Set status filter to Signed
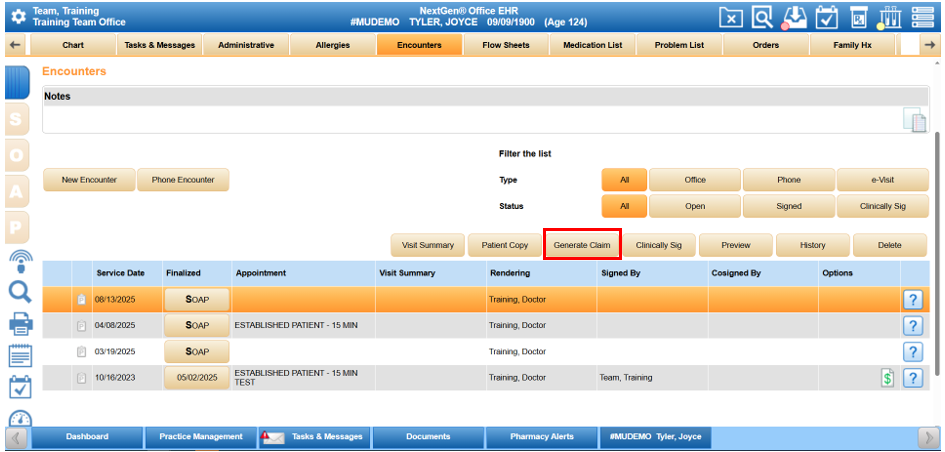The width and height of the screenshot is (945, 452). [788, 207]
